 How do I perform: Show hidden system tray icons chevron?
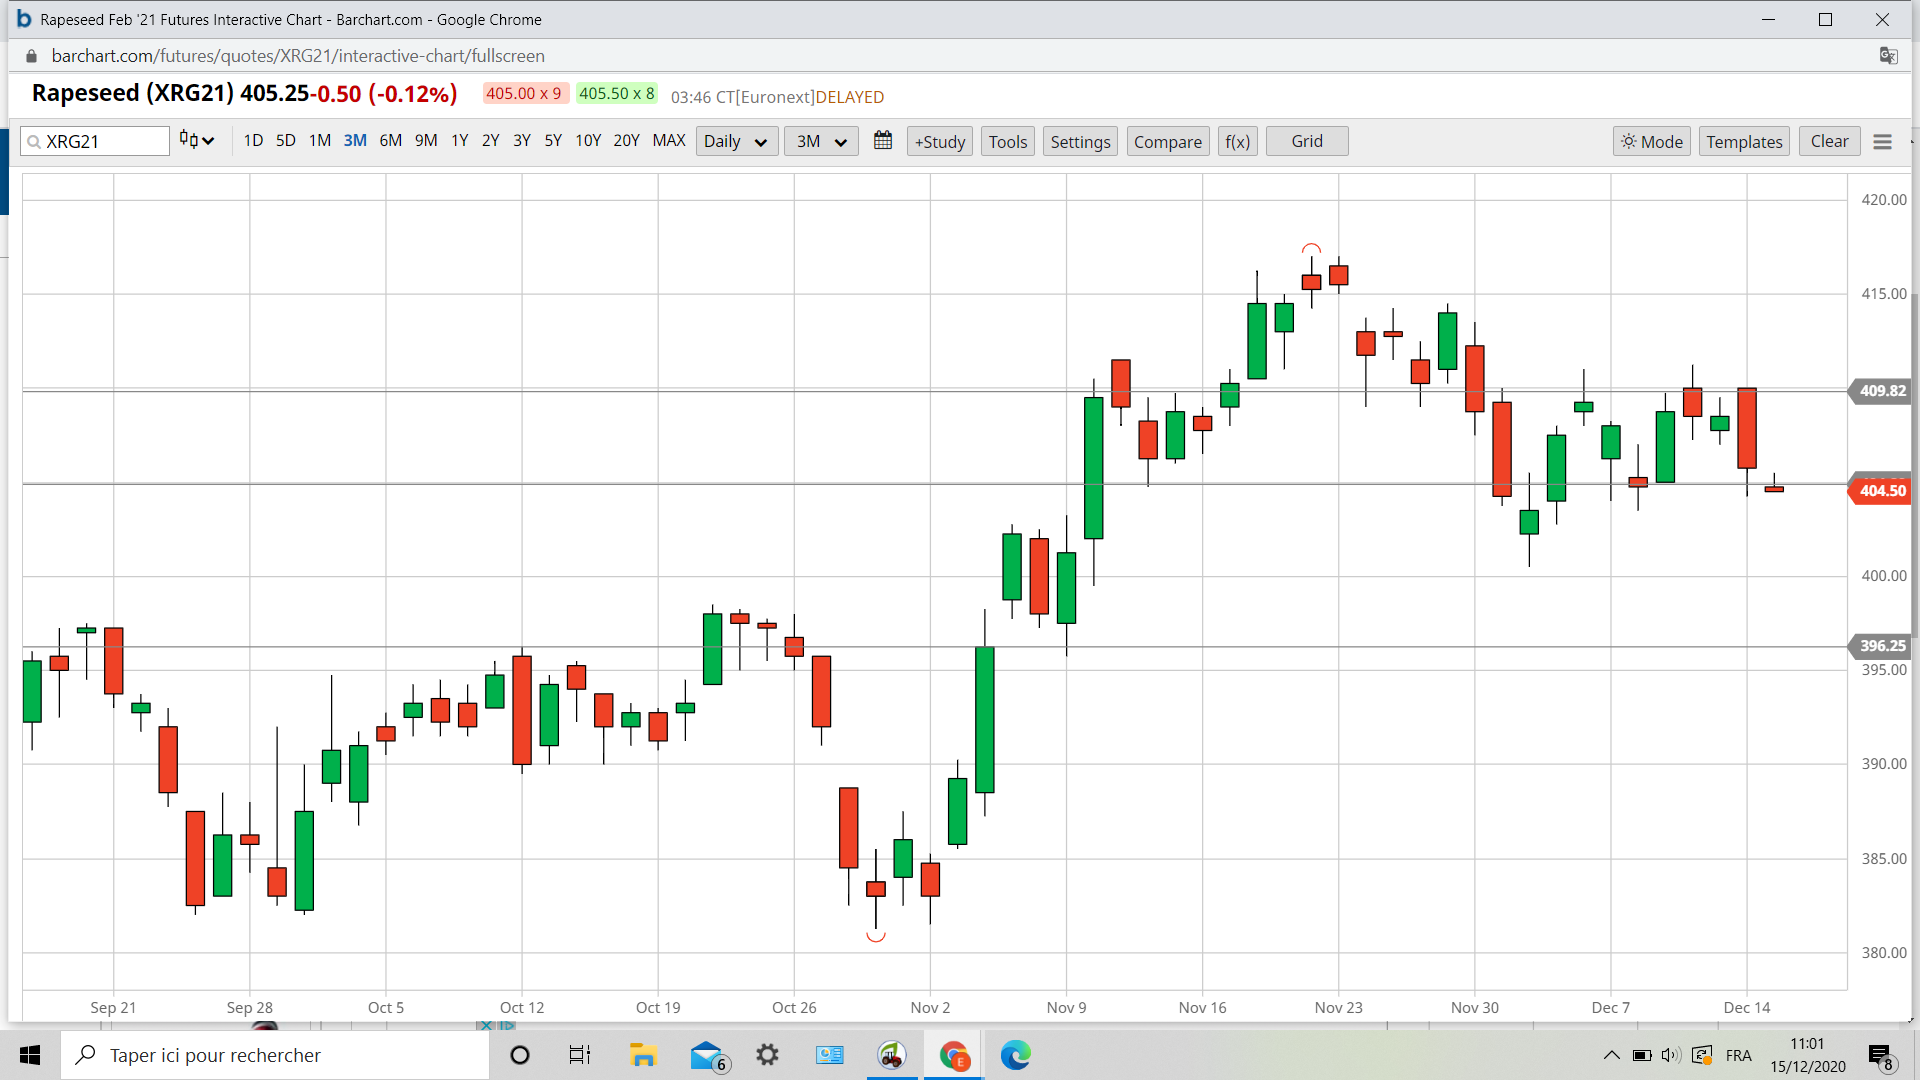pyautogui.click(x=1611, y=1055)
